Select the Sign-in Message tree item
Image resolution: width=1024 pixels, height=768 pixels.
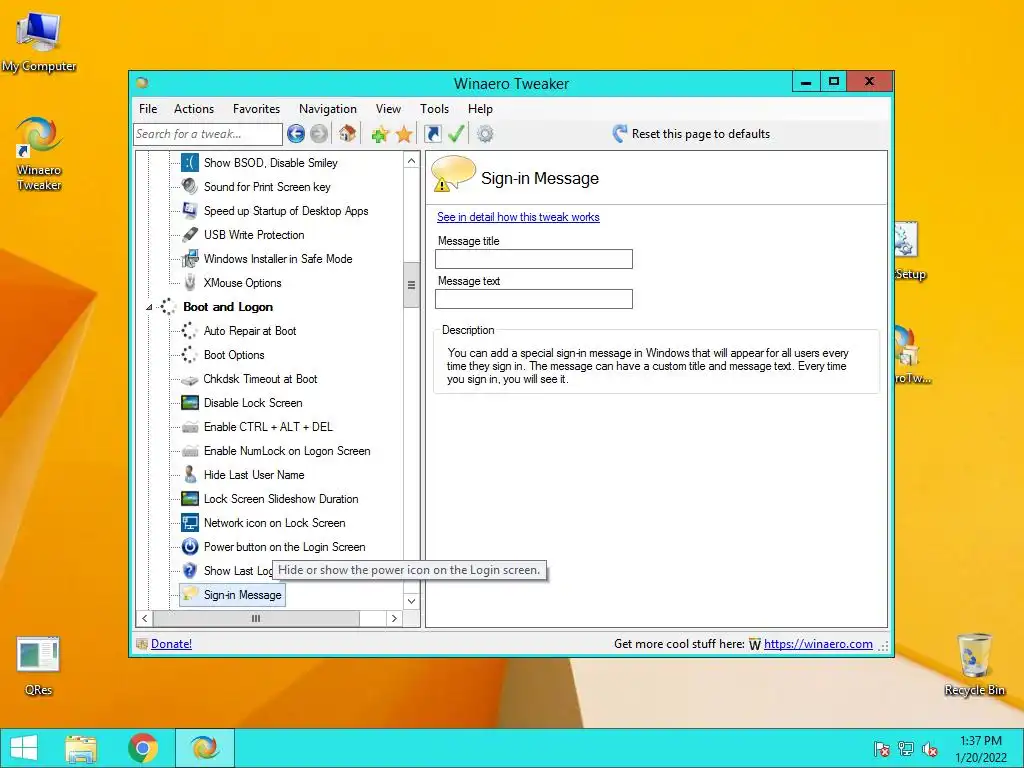[242, 595]
